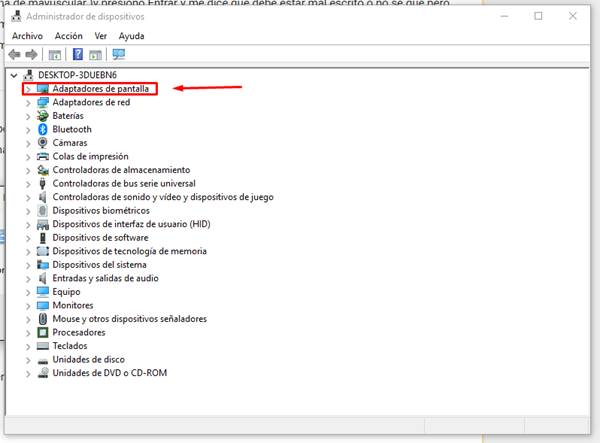Open the Ver menu
This screenshot has width=600, height=443.
click(x=101, y=36)
